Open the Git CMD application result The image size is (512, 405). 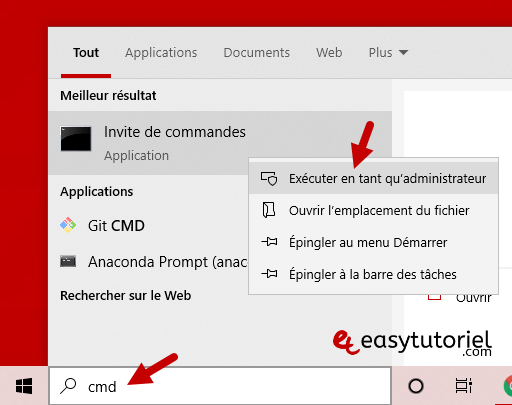[148, 226]
